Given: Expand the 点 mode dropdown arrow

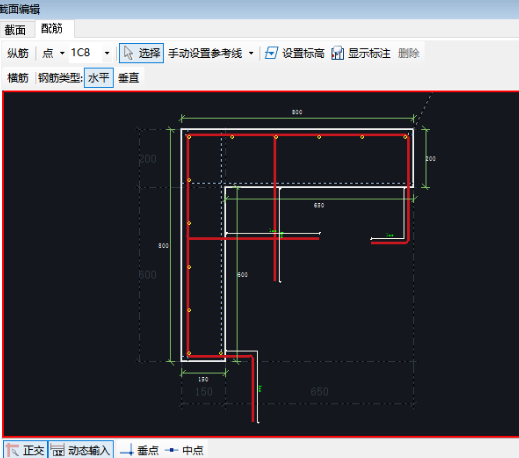Looking at the screenshot, I should (62, 53).
